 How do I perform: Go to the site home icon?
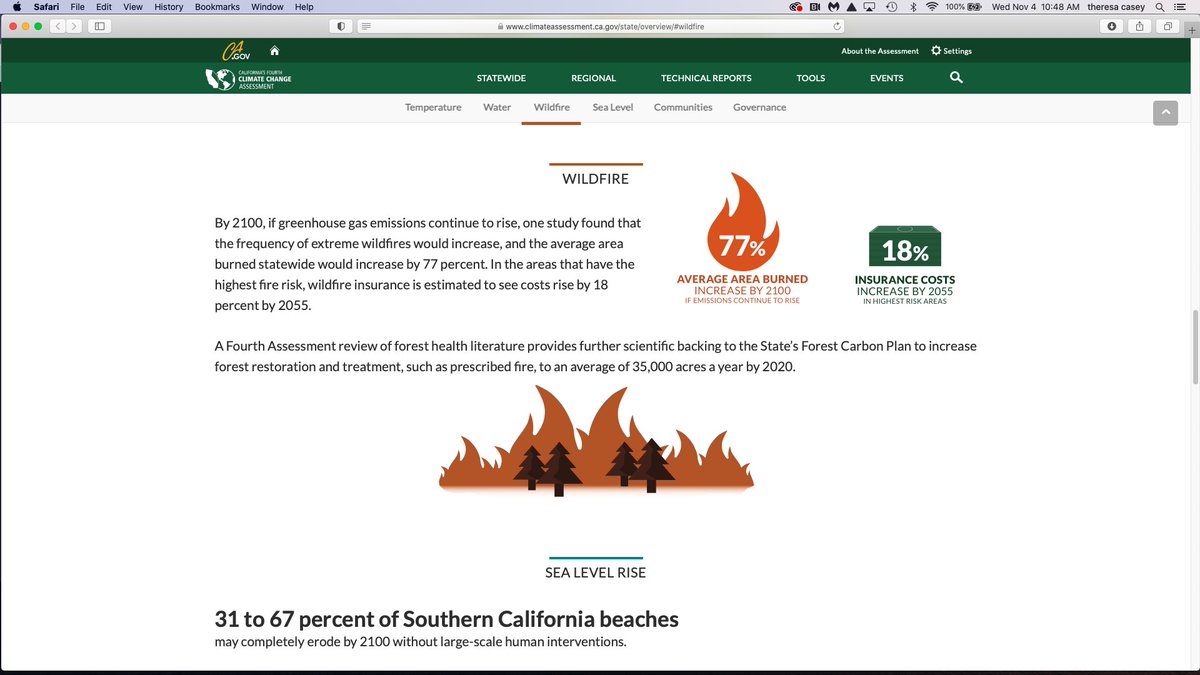coord(274,50)
